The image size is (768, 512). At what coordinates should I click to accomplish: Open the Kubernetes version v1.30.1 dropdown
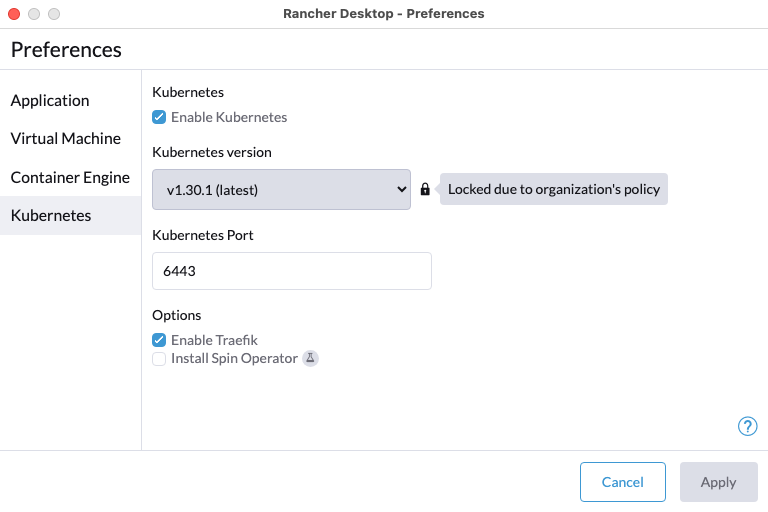click(281, 190)
